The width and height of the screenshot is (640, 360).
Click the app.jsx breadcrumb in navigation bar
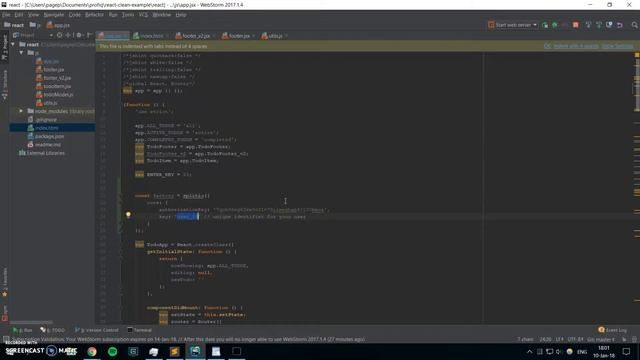tap(58, 25)
